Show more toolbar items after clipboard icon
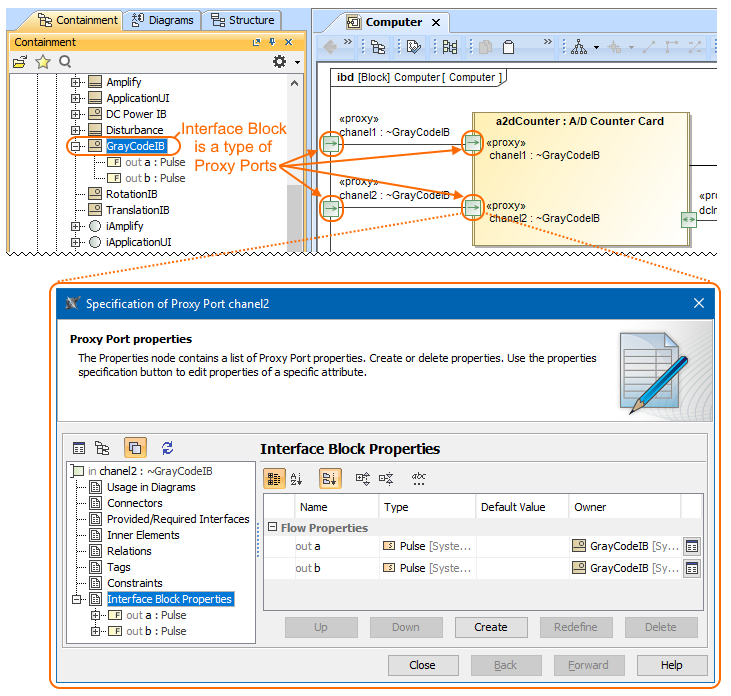 548,41
